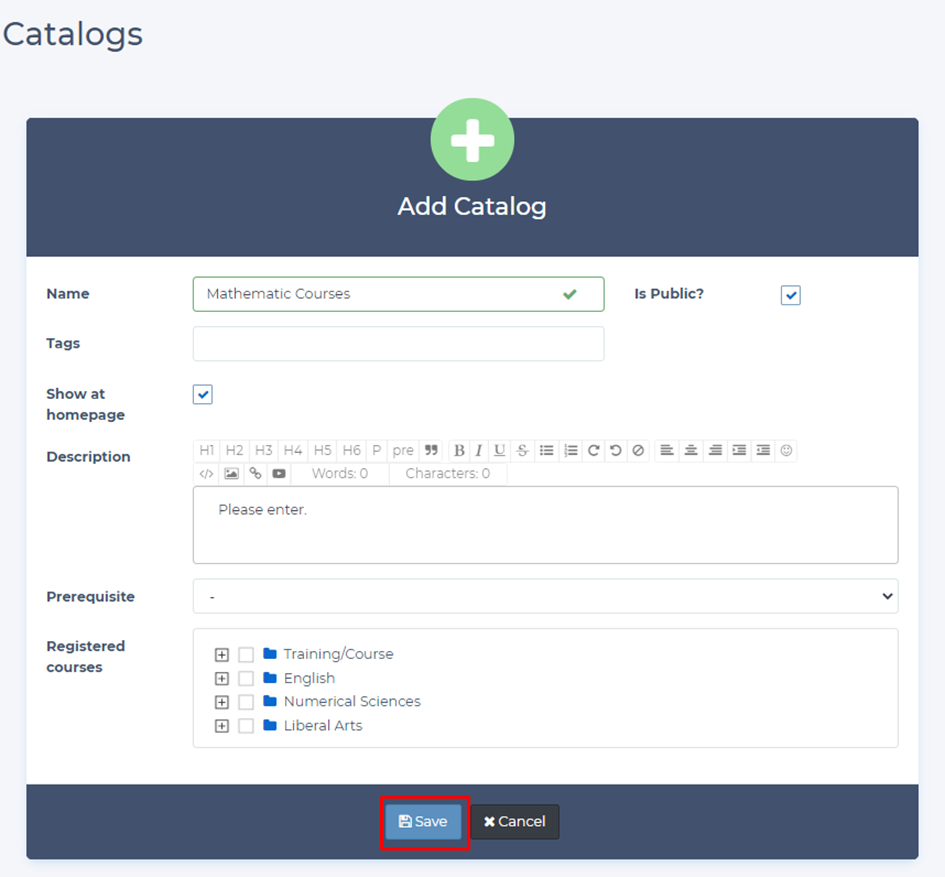Expand the Liberal Arts folder node

coord(222,726)
